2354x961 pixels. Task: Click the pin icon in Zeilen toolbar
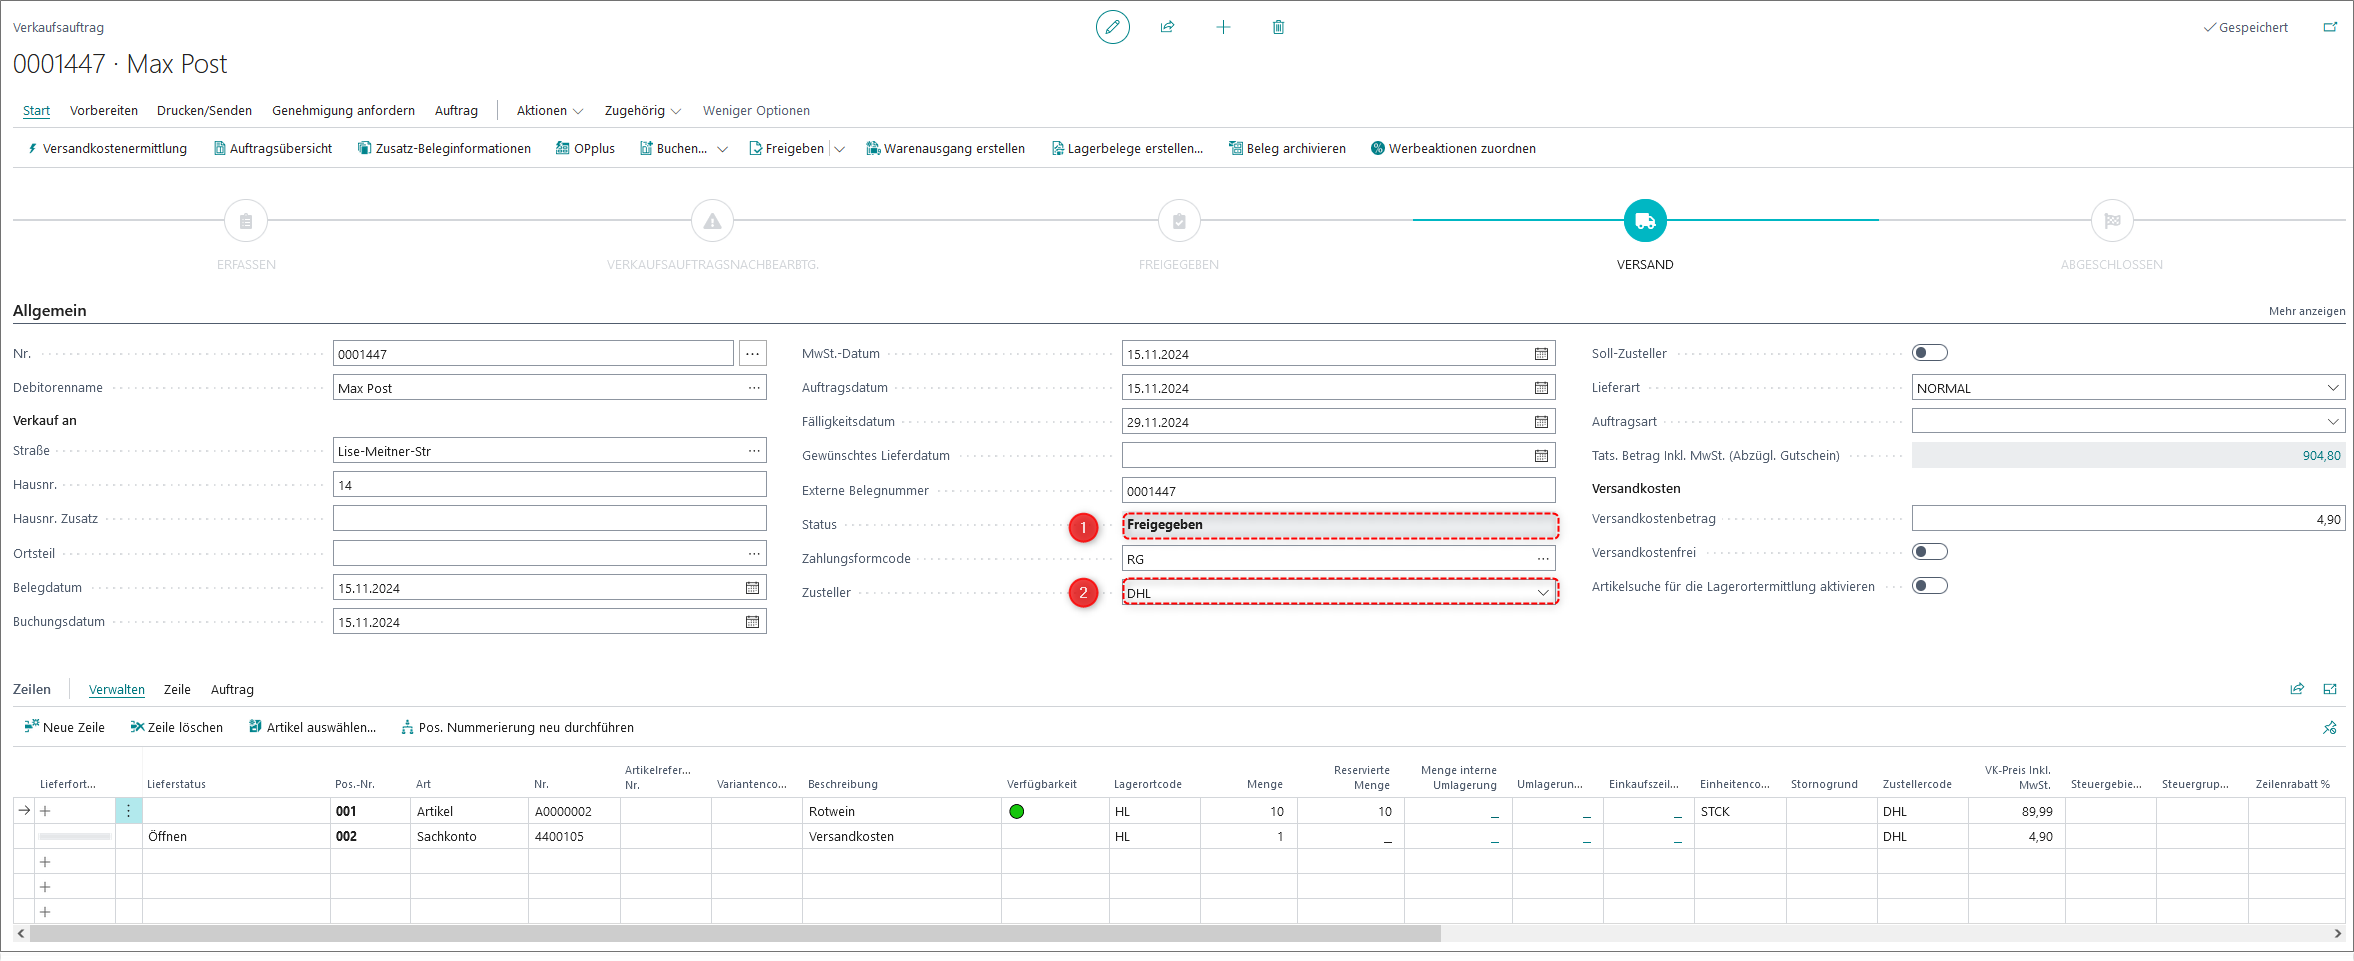(2330, 728)
